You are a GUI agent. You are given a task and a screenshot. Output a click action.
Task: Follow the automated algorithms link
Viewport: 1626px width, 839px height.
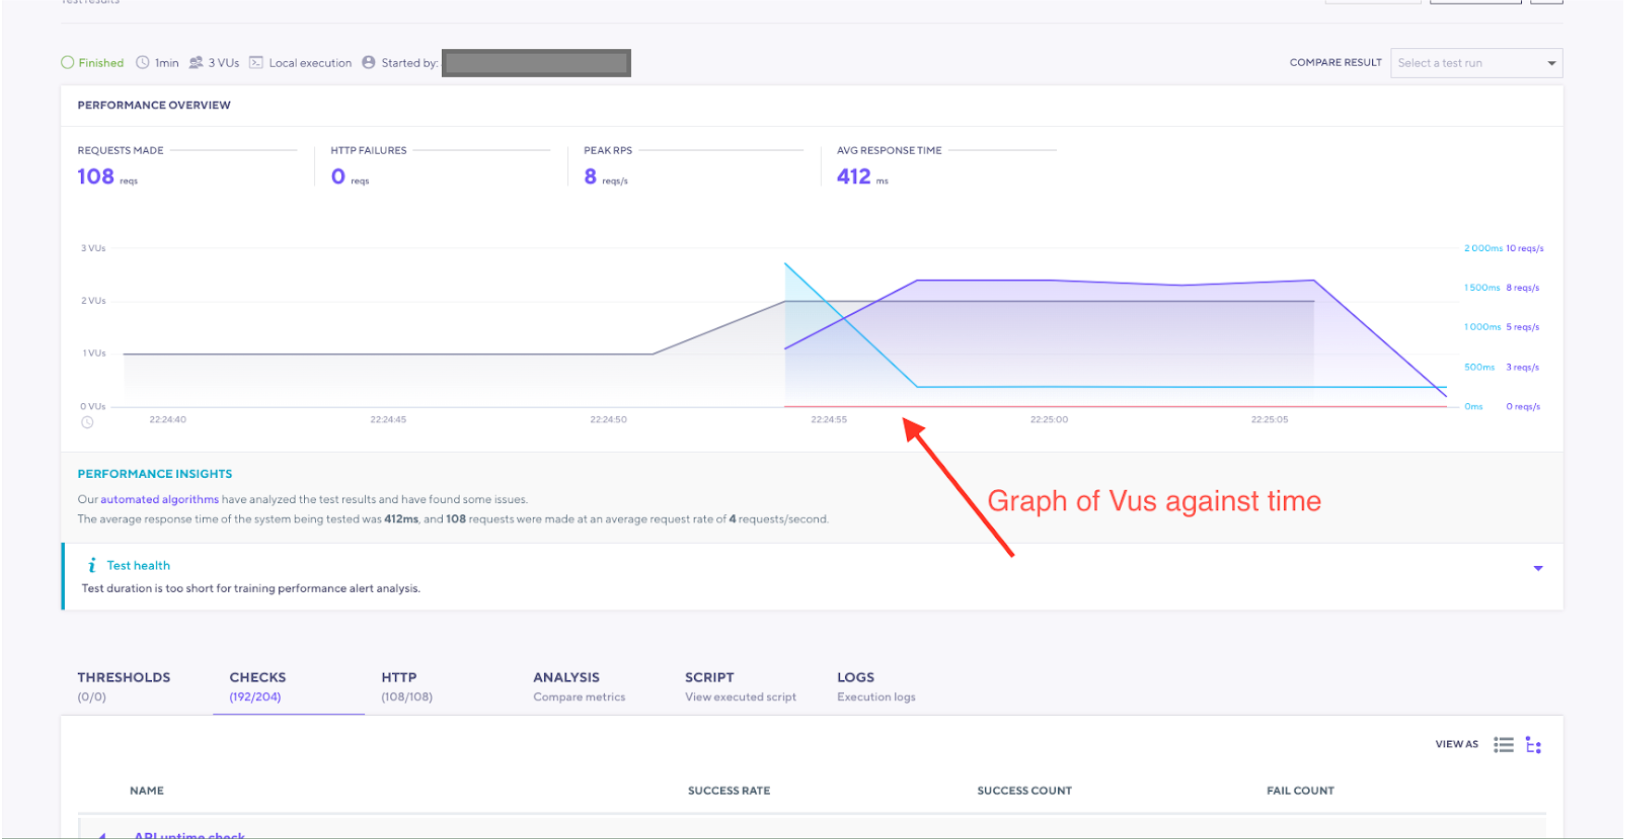[x=159, y=499]
